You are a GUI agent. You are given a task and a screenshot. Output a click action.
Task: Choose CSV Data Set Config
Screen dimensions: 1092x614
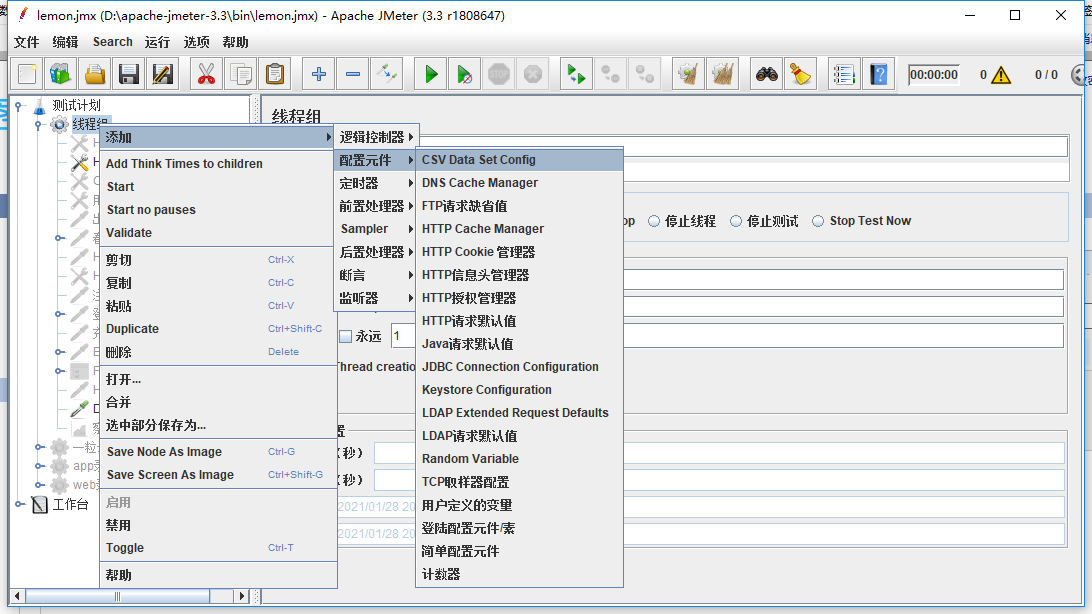[x=519, y=159]
